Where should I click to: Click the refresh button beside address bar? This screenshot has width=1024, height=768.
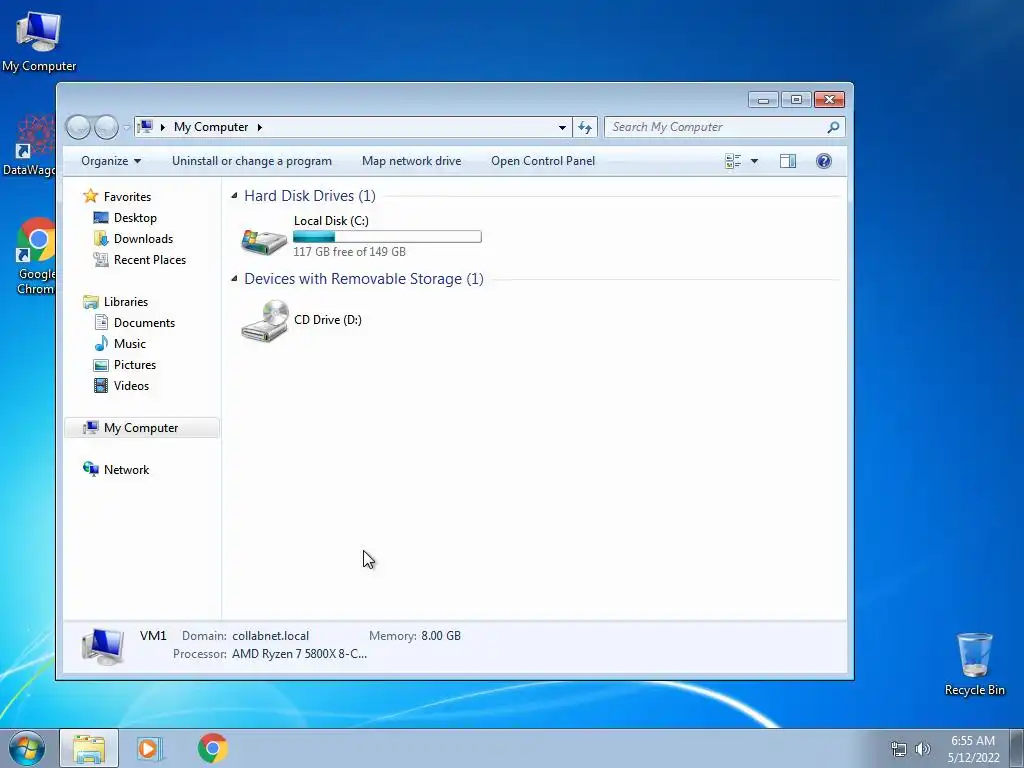click(x=584, y=127)
